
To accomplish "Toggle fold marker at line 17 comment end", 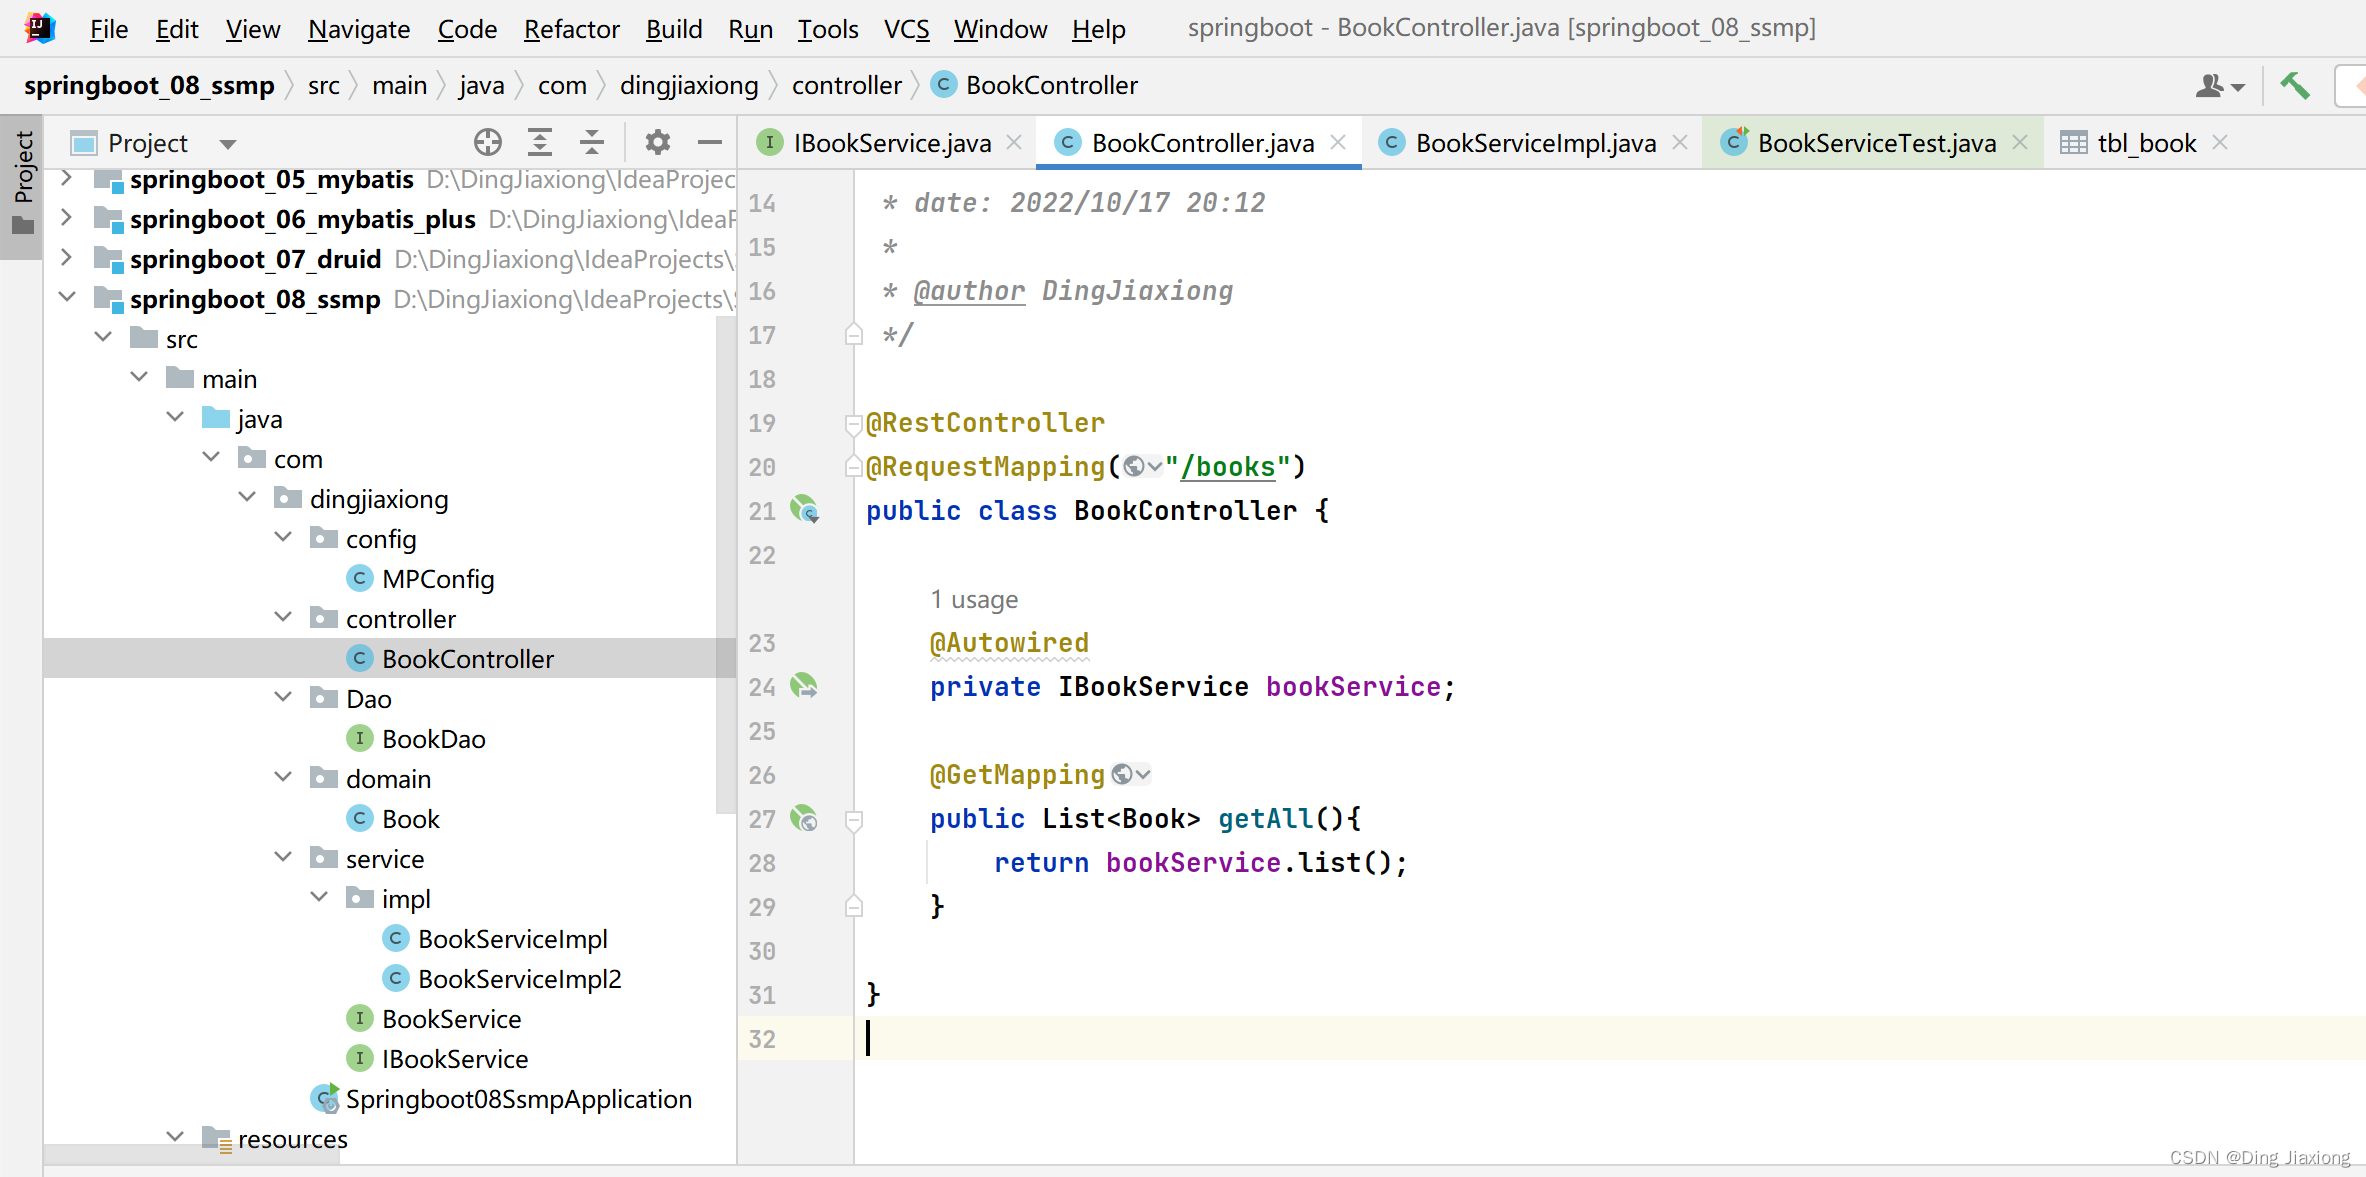I will (854, 334).
